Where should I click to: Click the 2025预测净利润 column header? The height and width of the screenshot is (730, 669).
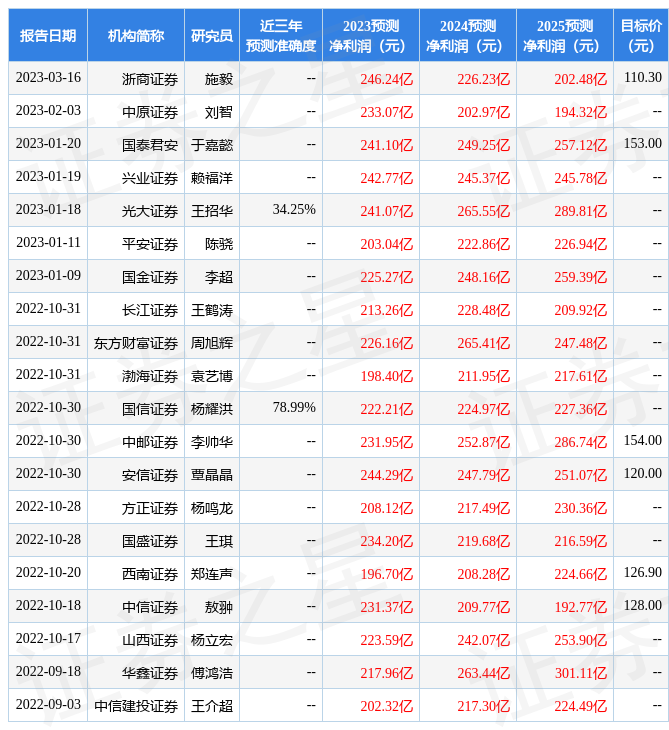pyautogui.click(x=564, y=35)
